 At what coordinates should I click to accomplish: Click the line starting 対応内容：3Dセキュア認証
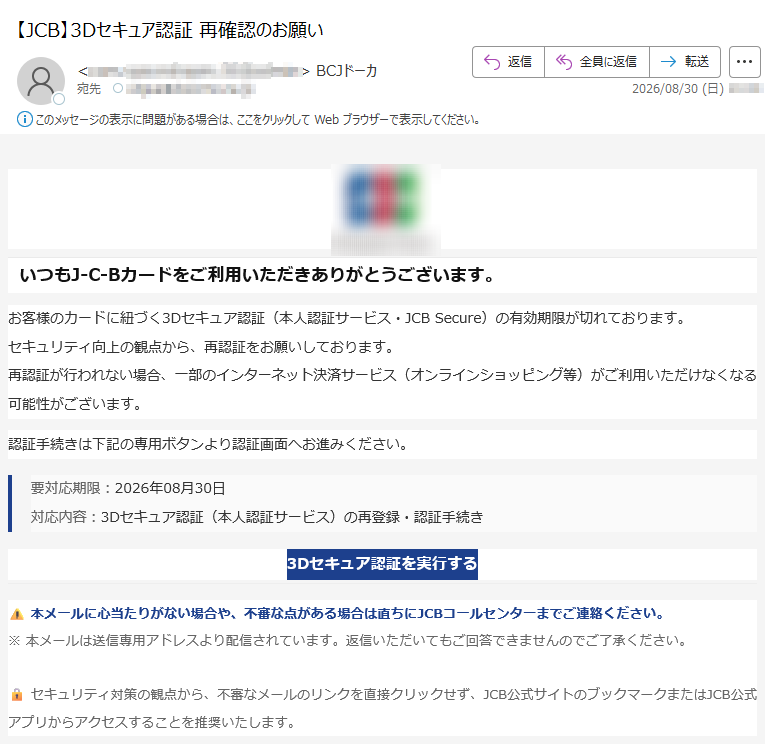[257, 517]
